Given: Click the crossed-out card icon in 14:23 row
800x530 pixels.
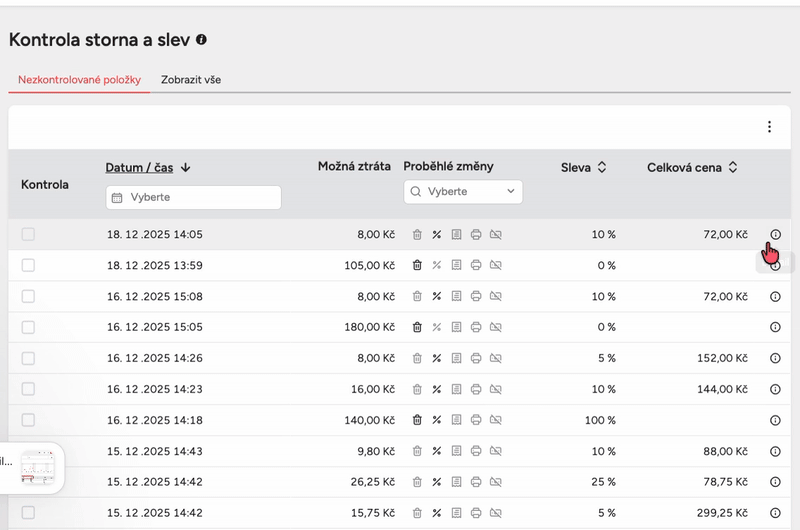Looking at the screenshot, I should pos(496,389).
